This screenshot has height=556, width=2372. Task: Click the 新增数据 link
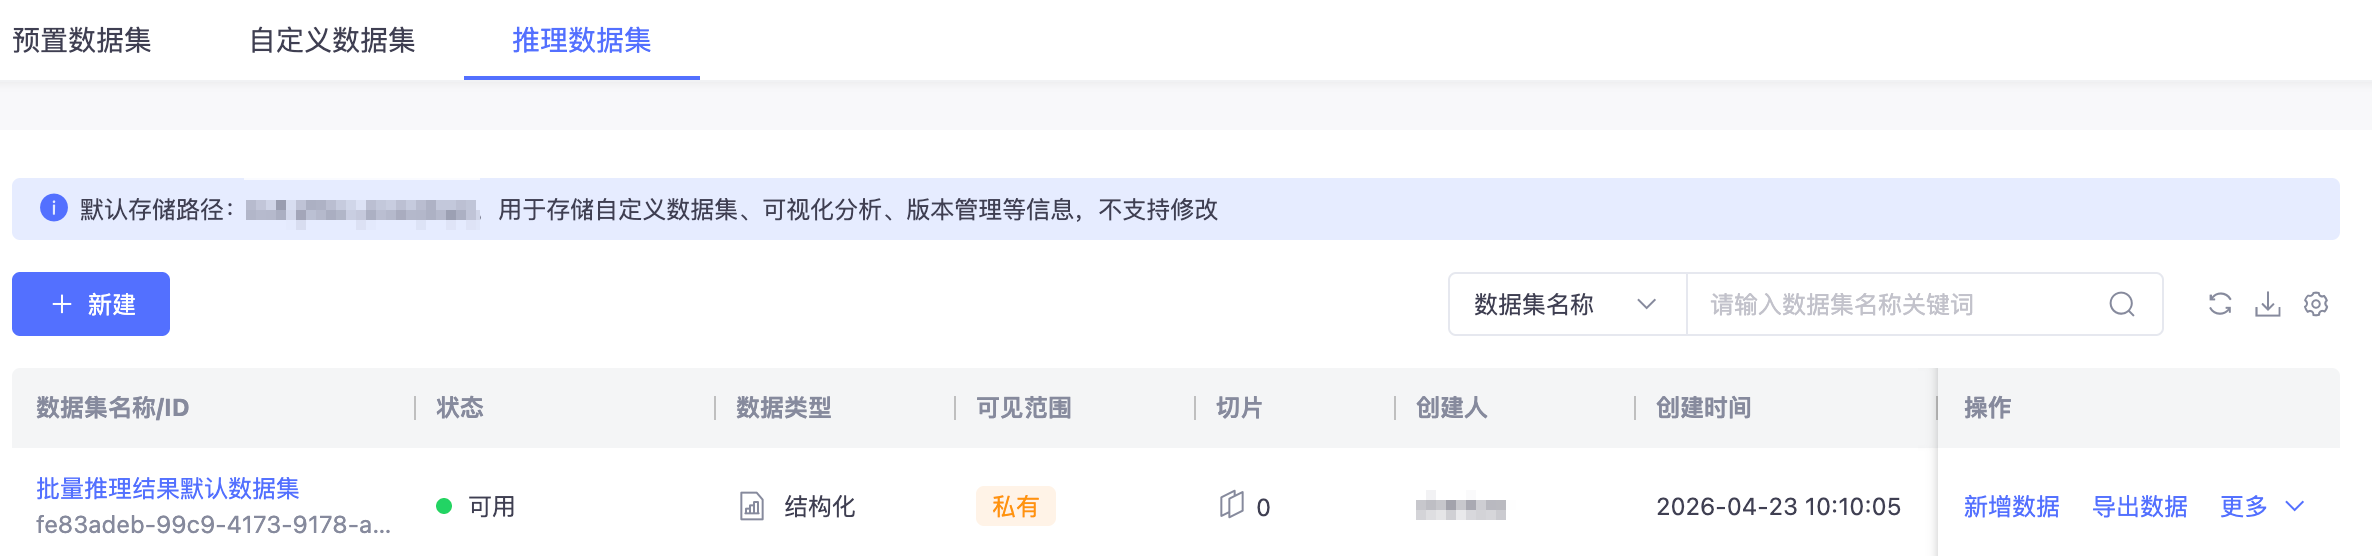[x=2011, y=506]
